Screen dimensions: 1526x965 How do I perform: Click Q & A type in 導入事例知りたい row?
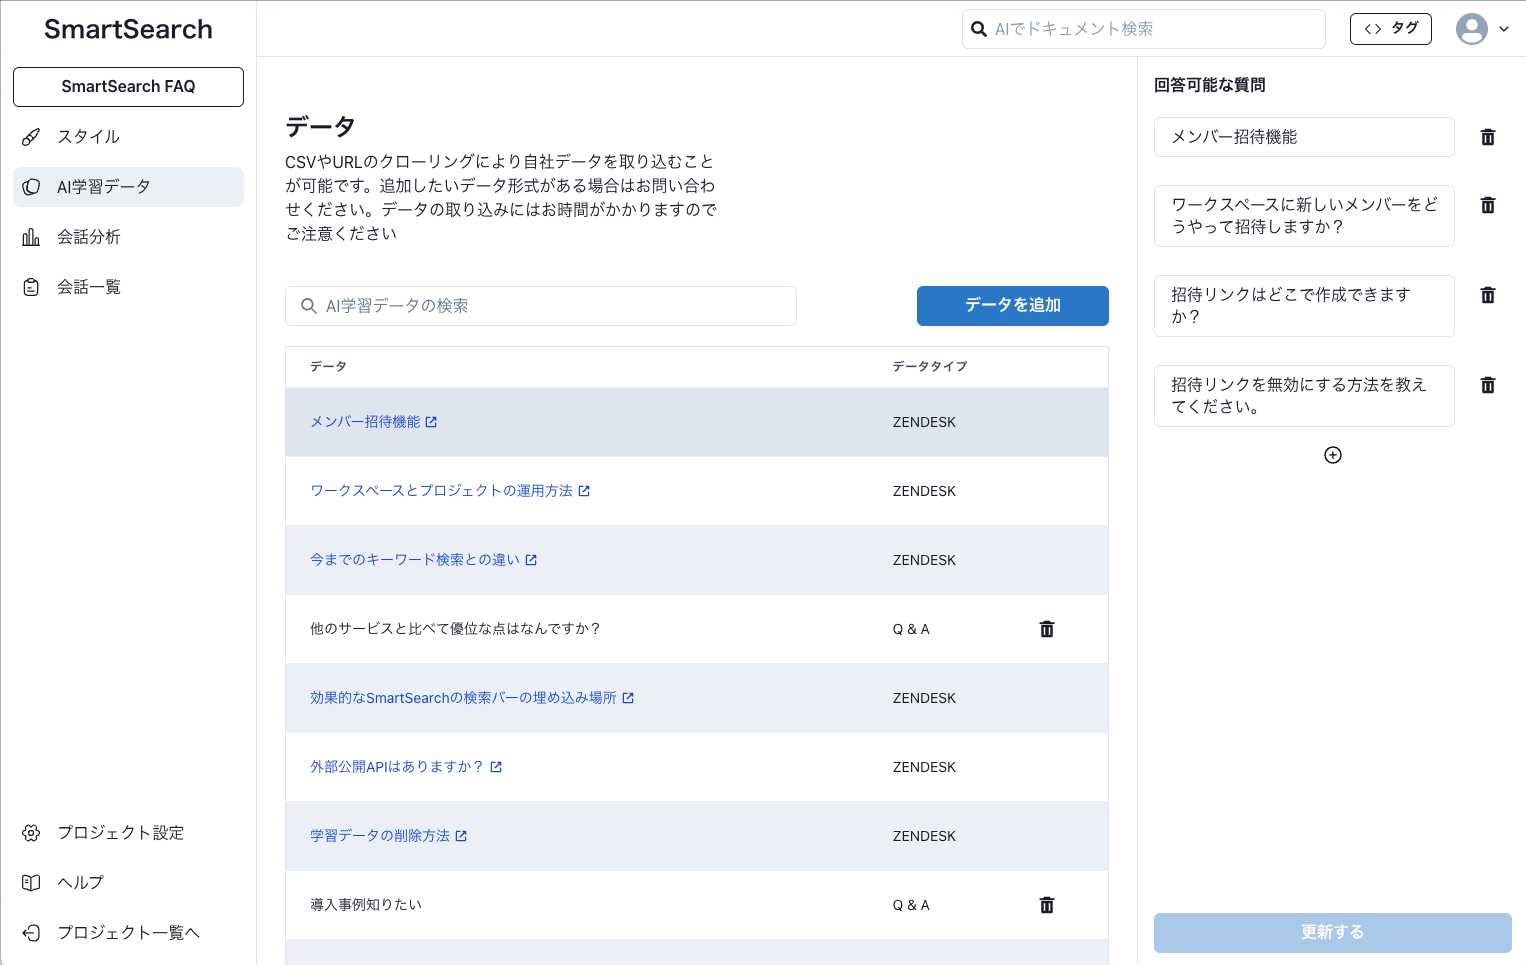tap(911, 905)
